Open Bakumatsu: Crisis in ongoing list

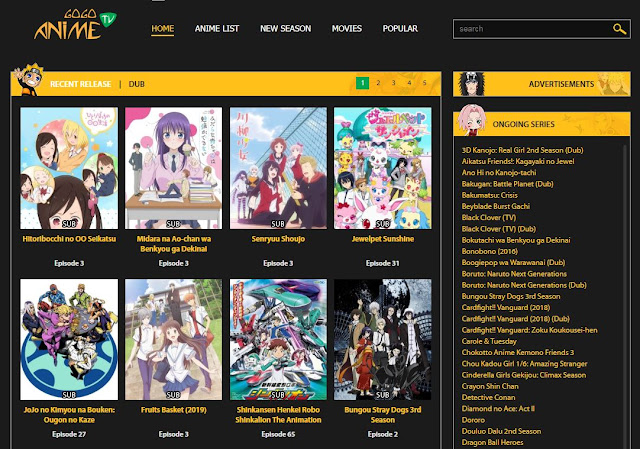click(x=489, y=195)
